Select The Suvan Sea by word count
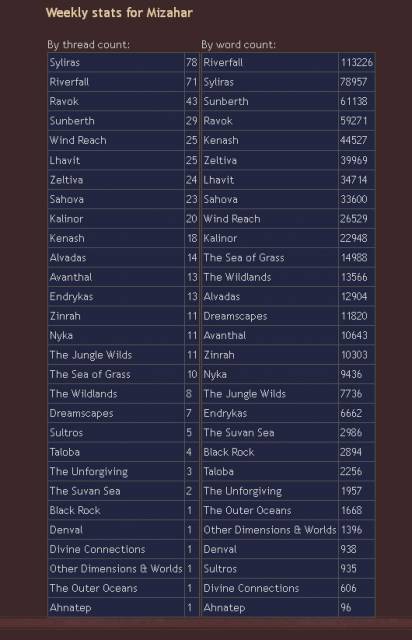412x640 pixels. pos(239,433)
